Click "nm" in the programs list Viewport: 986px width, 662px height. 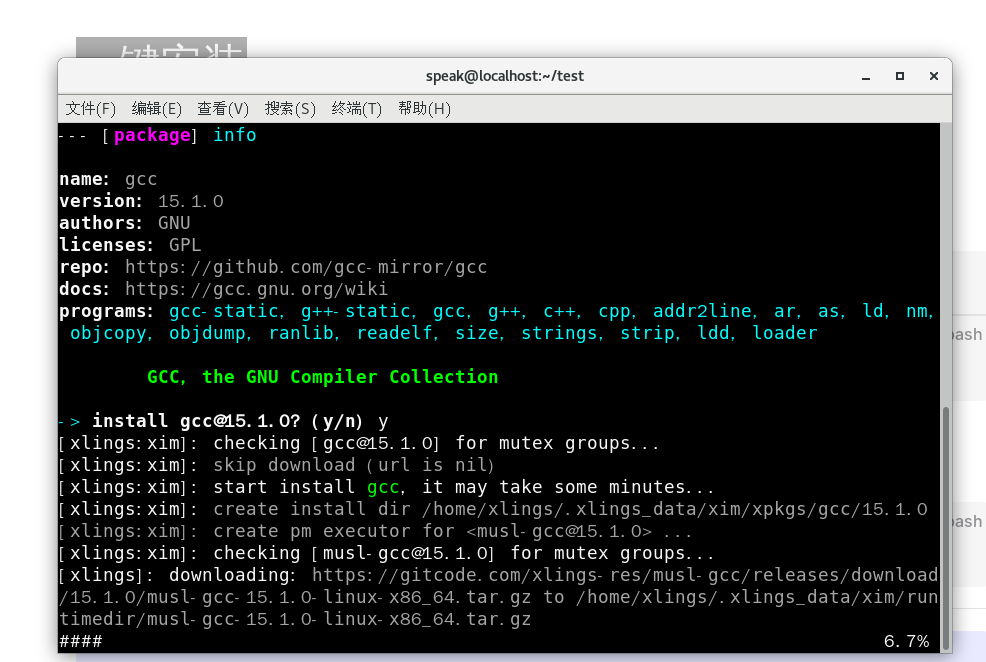click(x=917, y=311)
